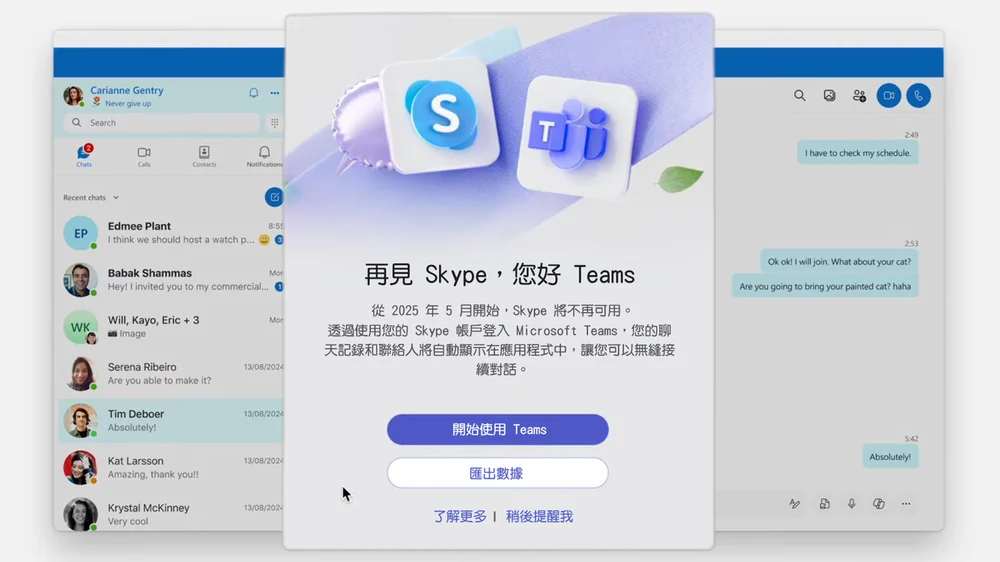
Task: Click the microphone voice message icon
Action: point(852,504)
